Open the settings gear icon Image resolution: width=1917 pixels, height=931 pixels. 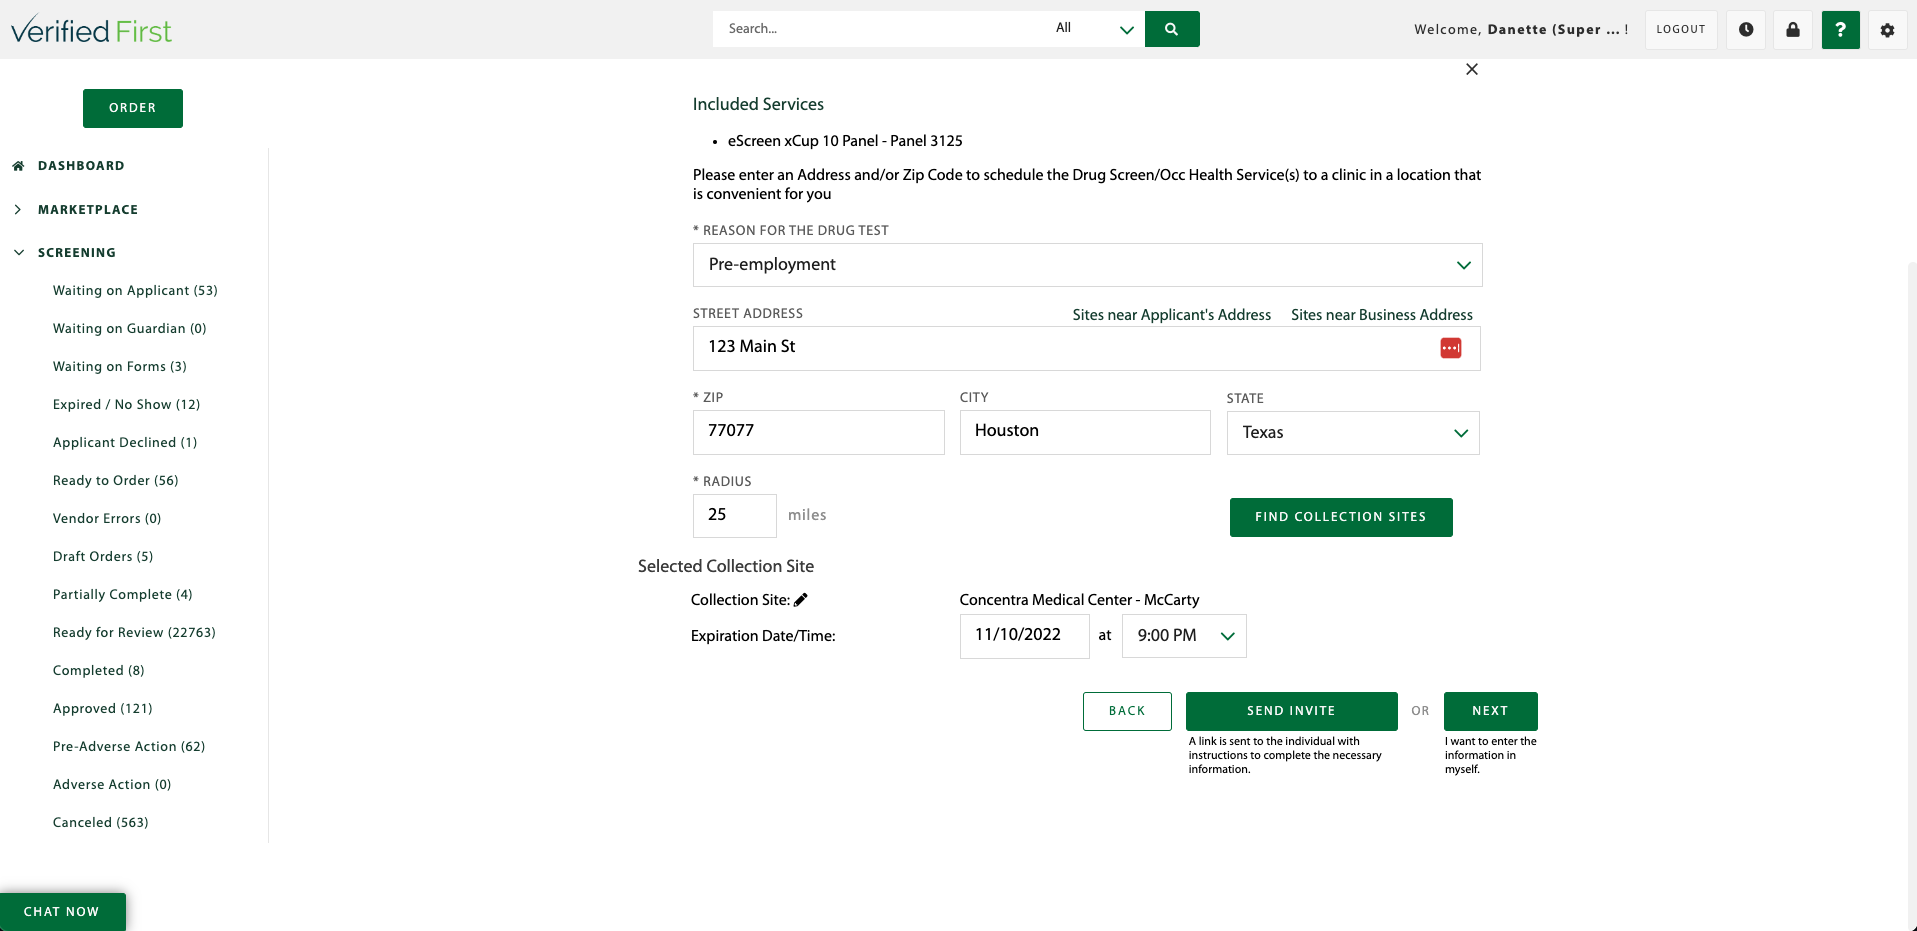coord(1887,29)
